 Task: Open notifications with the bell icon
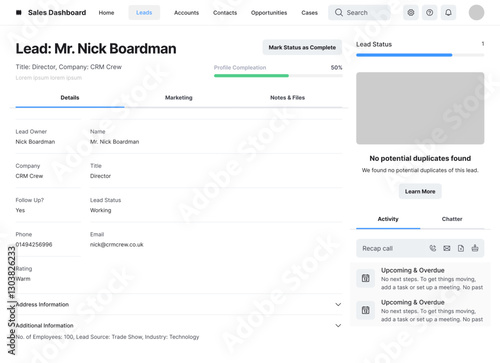(x=448, y=13)
